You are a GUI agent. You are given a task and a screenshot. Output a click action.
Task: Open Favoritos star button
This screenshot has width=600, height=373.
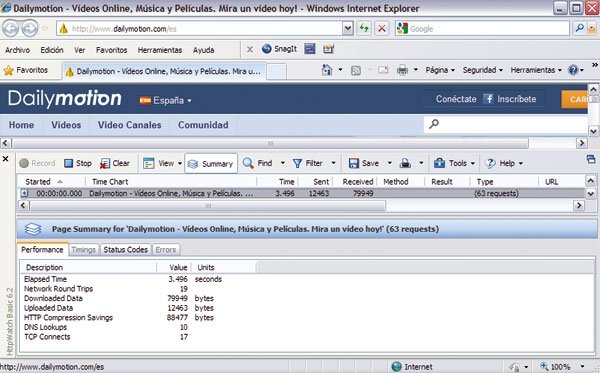click(26, 70)
